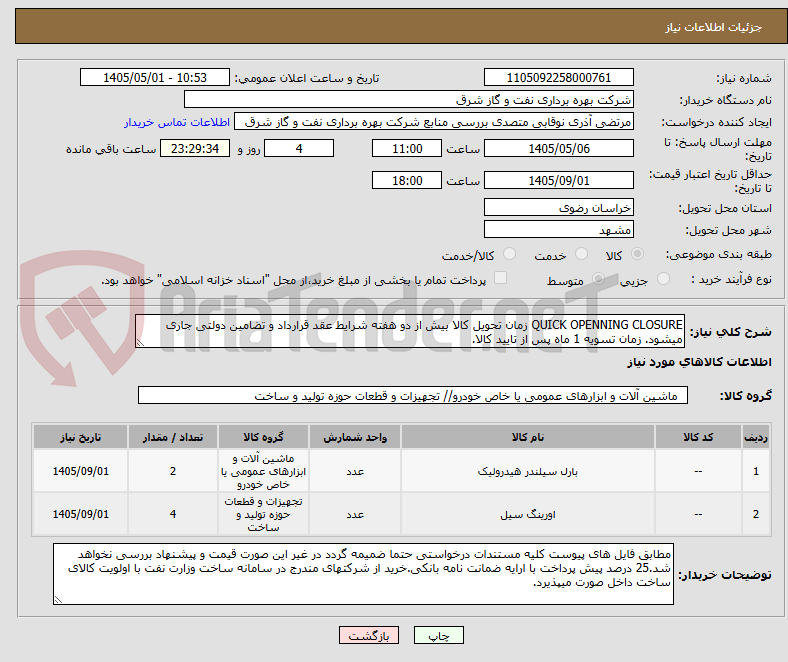Click the delivery province field خراسان رضوی
This screenshot has height=662, width=788.
pyautogui.click(x=558, y=207)
